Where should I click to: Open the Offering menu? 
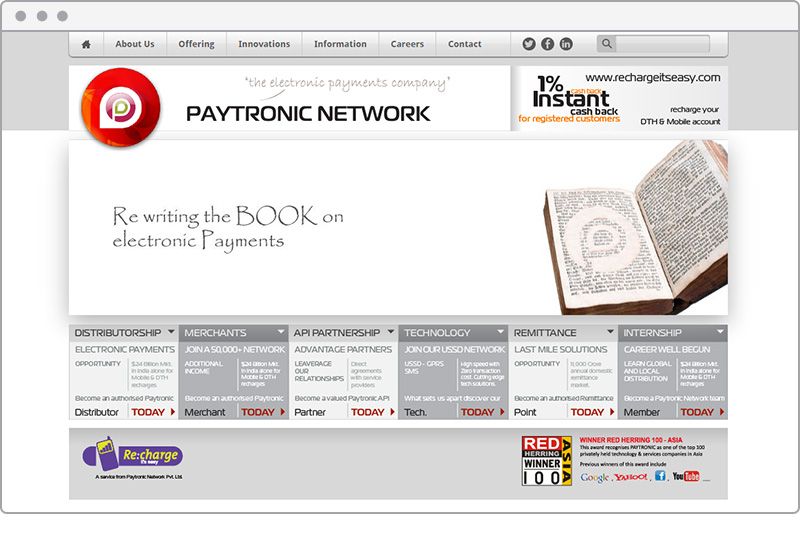[196, 44]
